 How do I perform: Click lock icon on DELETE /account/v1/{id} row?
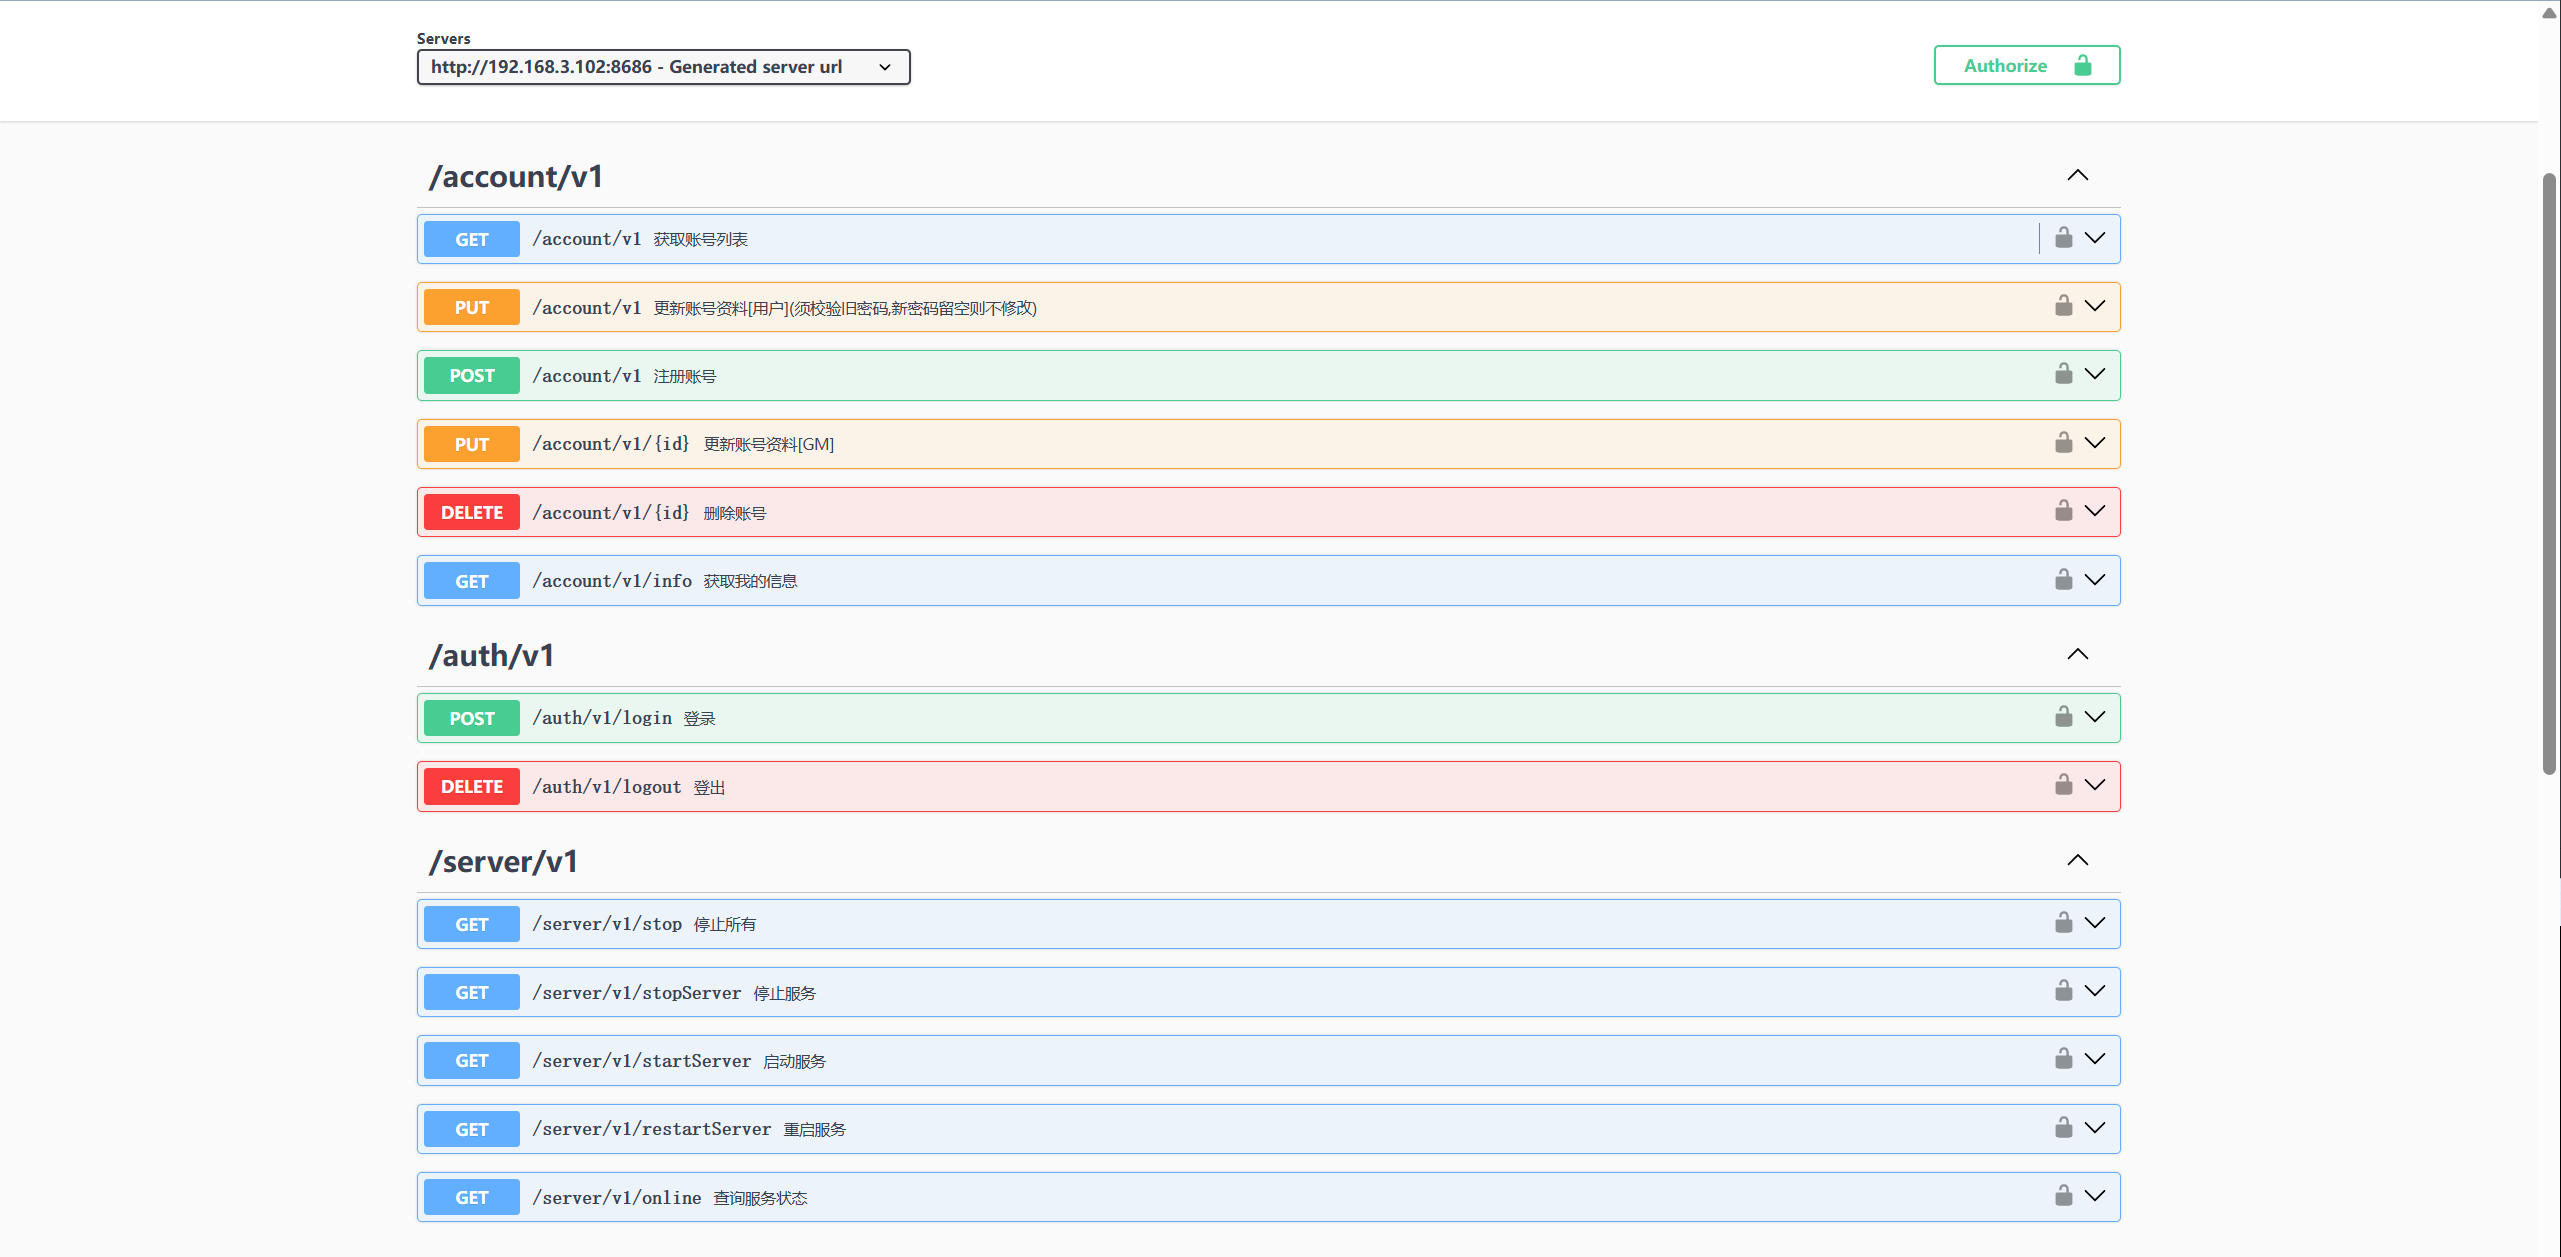[2063, 511]
